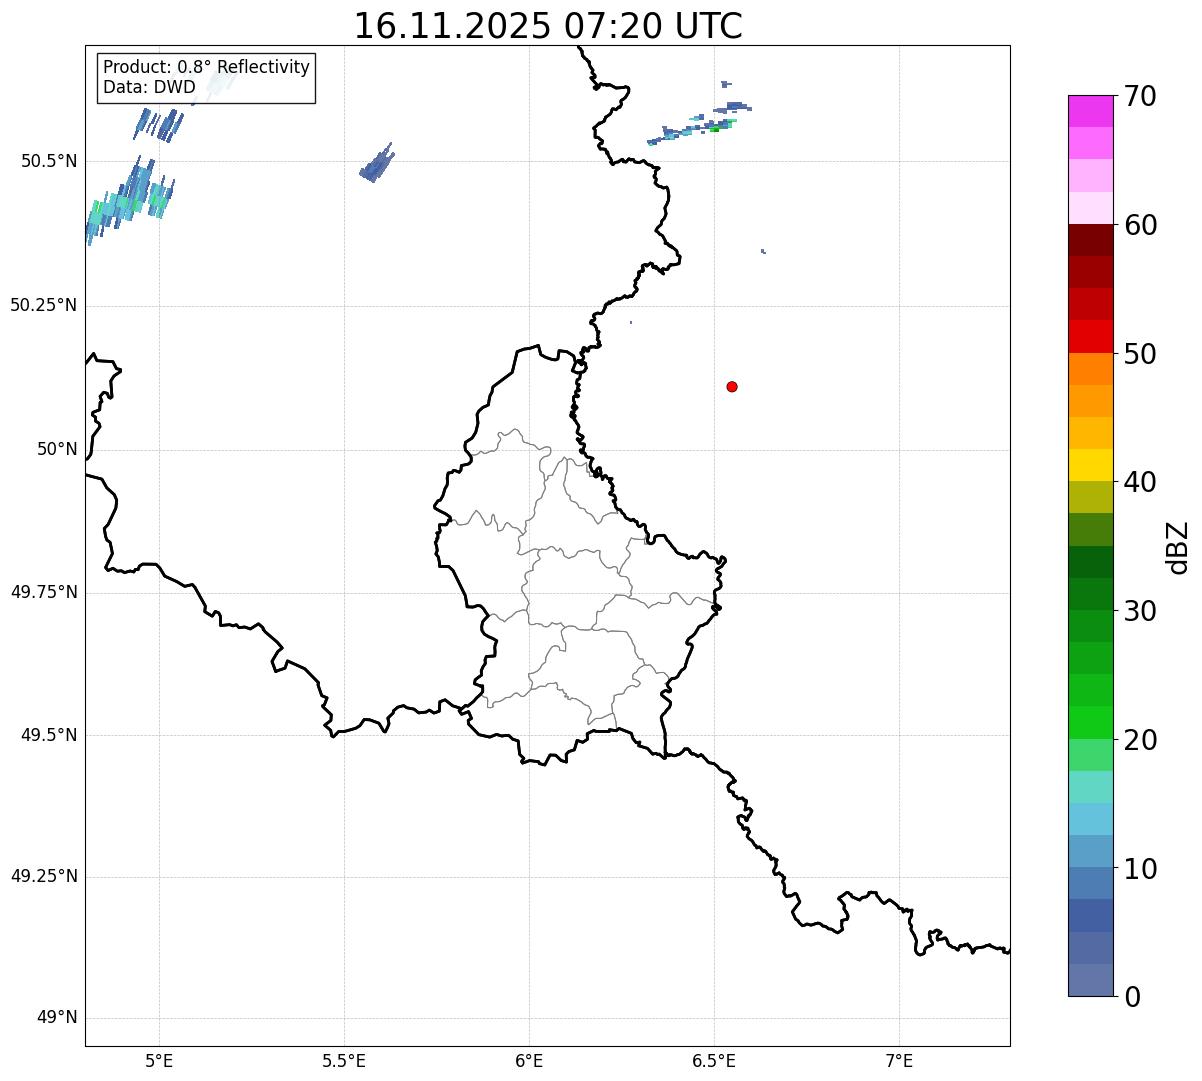Click the 50.5°N latitude tick label
Image resolution: width=1202 pixels, height=1081 pixels.
click(x=49, y=161)
